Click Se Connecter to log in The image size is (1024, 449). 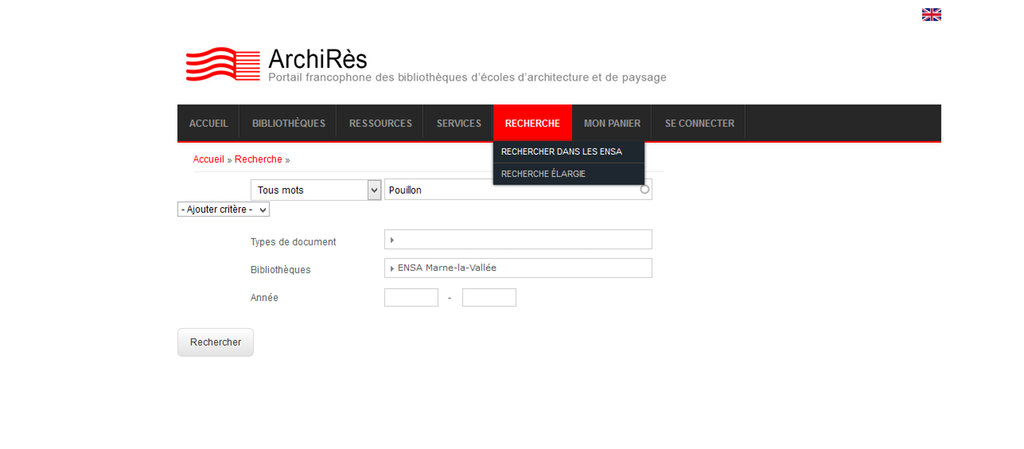pyautogui.click(x=699, y=123)
